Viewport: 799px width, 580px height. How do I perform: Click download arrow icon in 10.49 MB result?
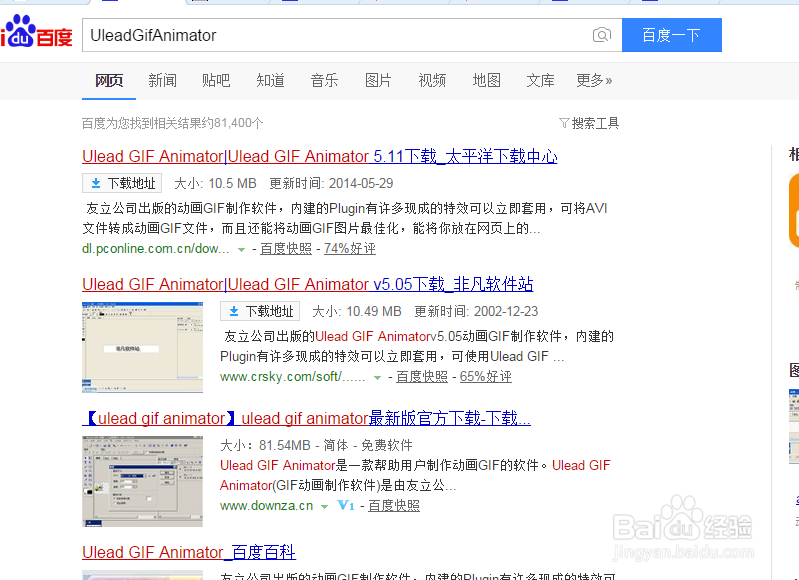233,311
